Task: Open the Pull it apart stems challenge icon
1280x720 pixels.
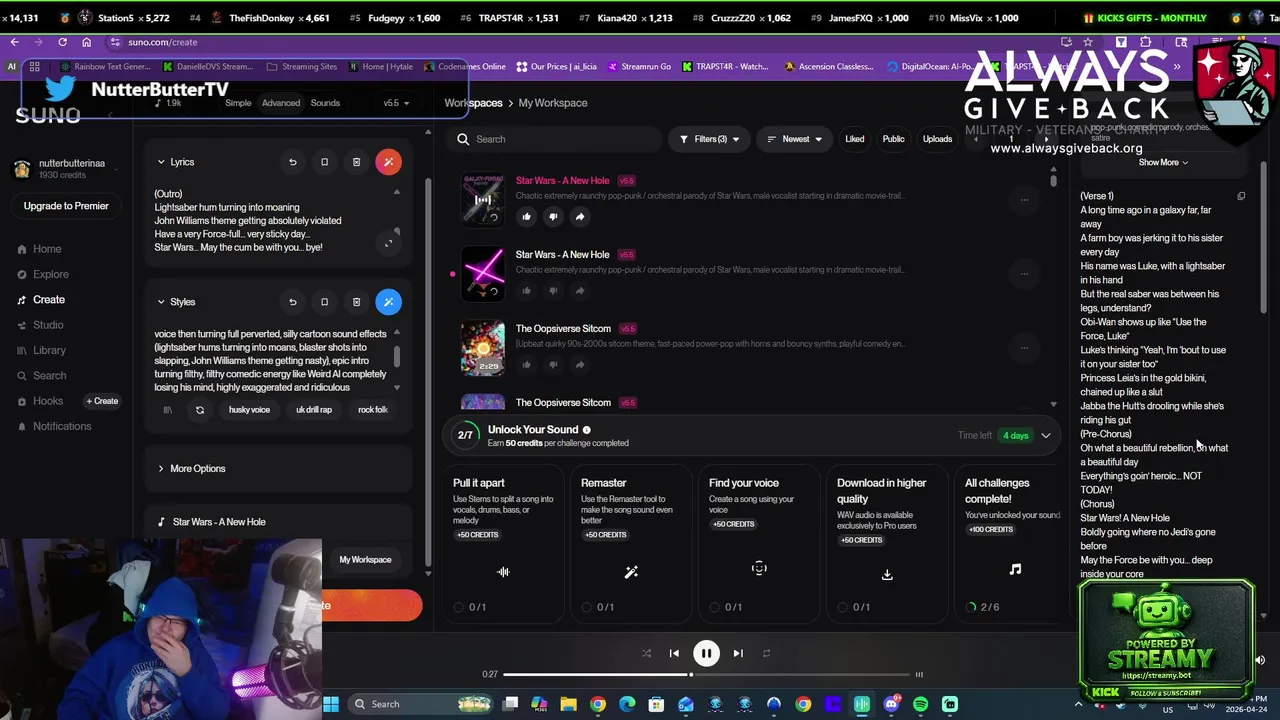Action: [x=503, y=572]
